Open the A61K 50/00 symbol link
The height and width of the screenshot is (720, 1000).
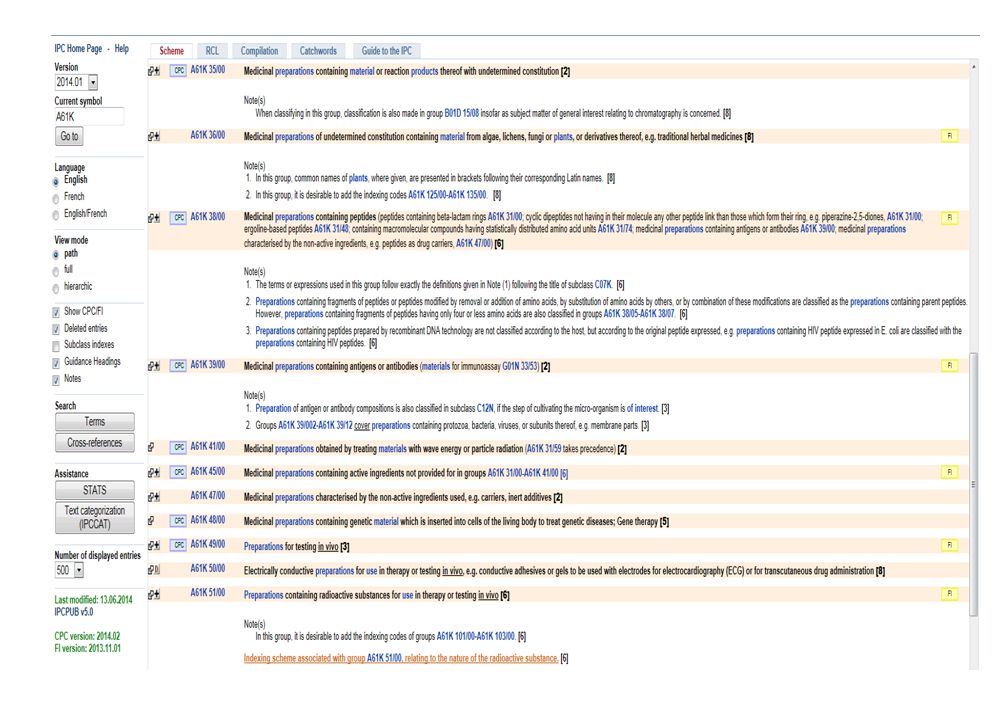coord(207,568)
